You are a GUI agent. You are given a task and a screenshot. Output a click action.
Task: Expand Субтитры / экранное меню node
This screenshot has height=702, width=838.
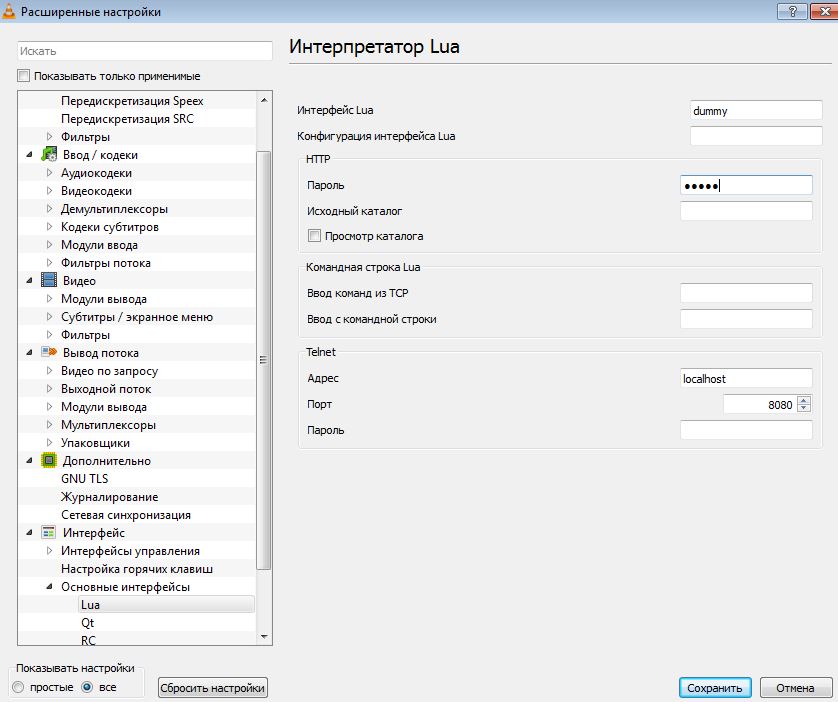point(50,316)
